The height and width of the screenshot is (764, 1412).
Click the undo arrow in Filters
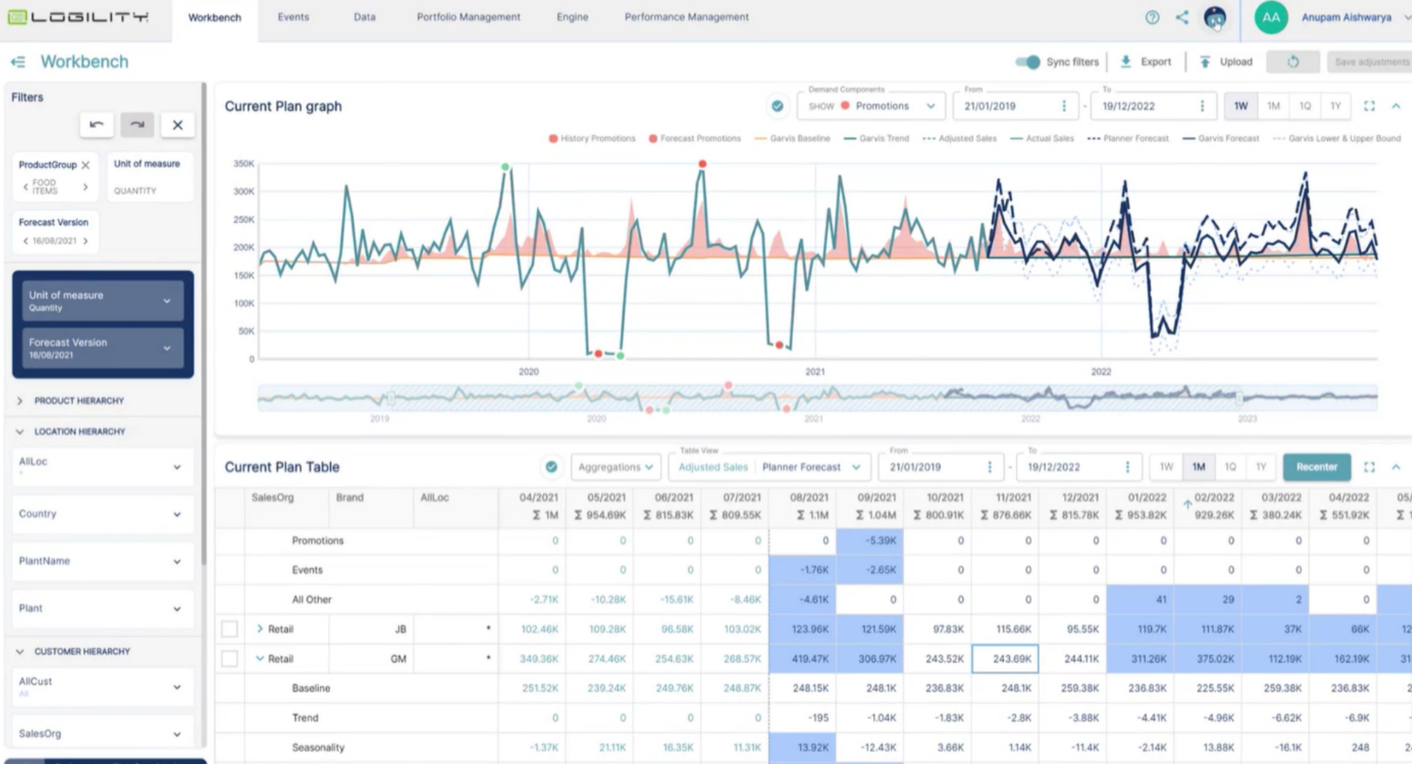(x=97, y=125)
